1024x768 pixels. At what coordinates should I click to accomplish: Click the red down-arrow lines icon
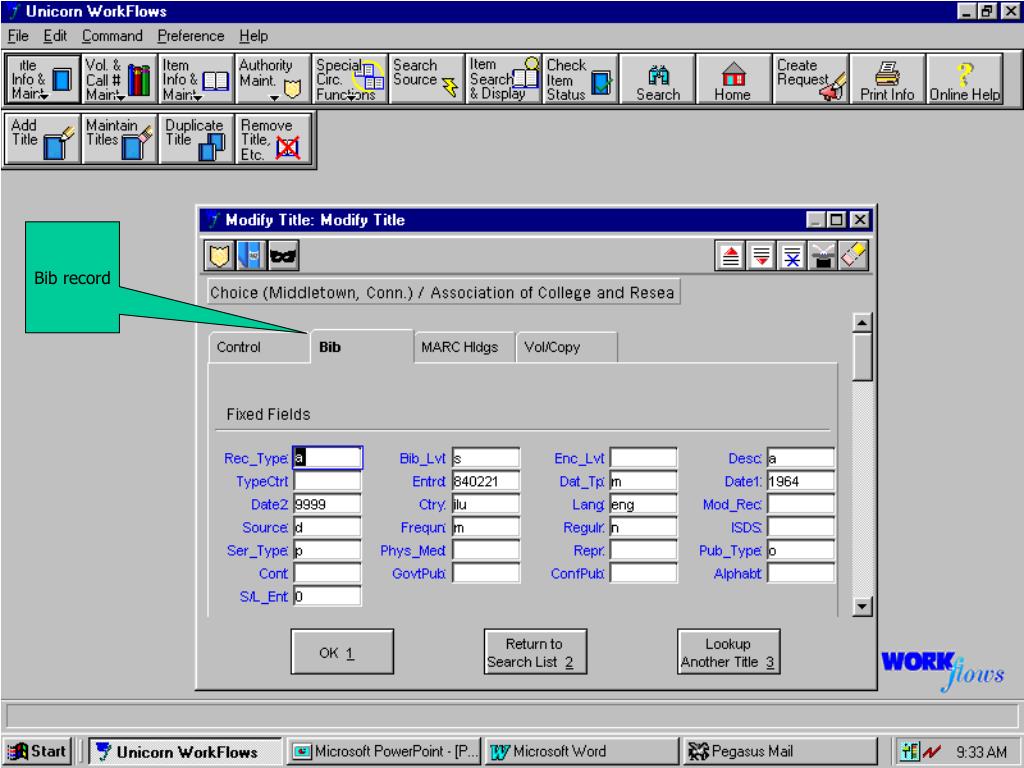[x=761, y=255]
